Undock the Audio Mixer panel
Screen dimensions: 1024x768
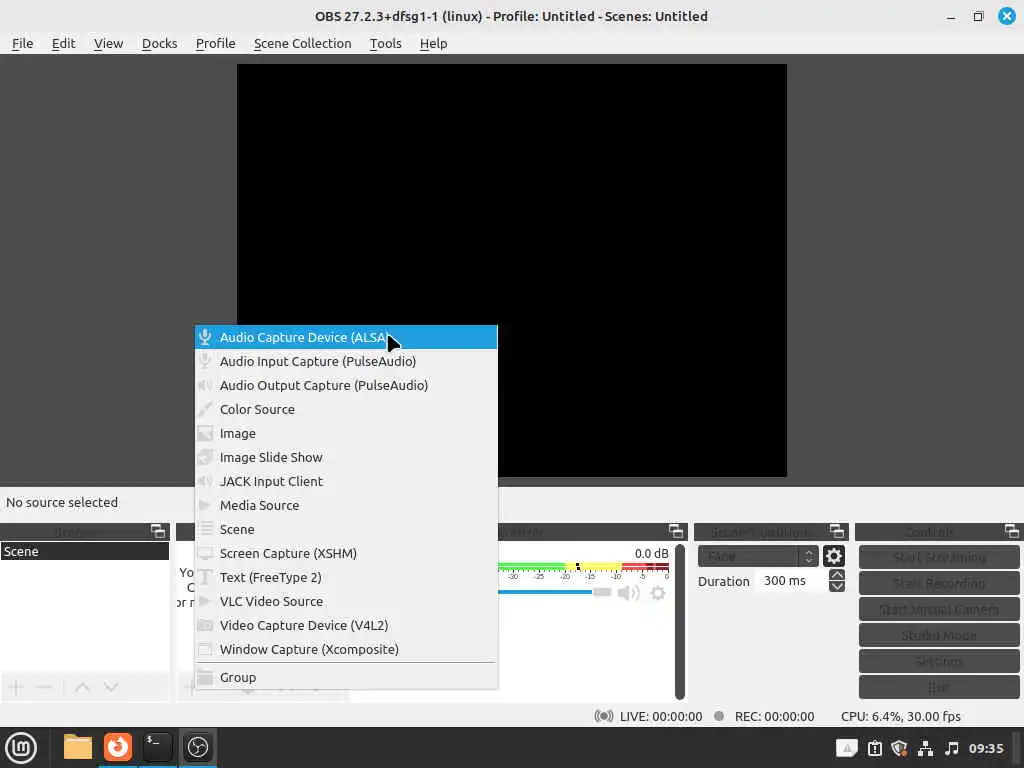676,531
